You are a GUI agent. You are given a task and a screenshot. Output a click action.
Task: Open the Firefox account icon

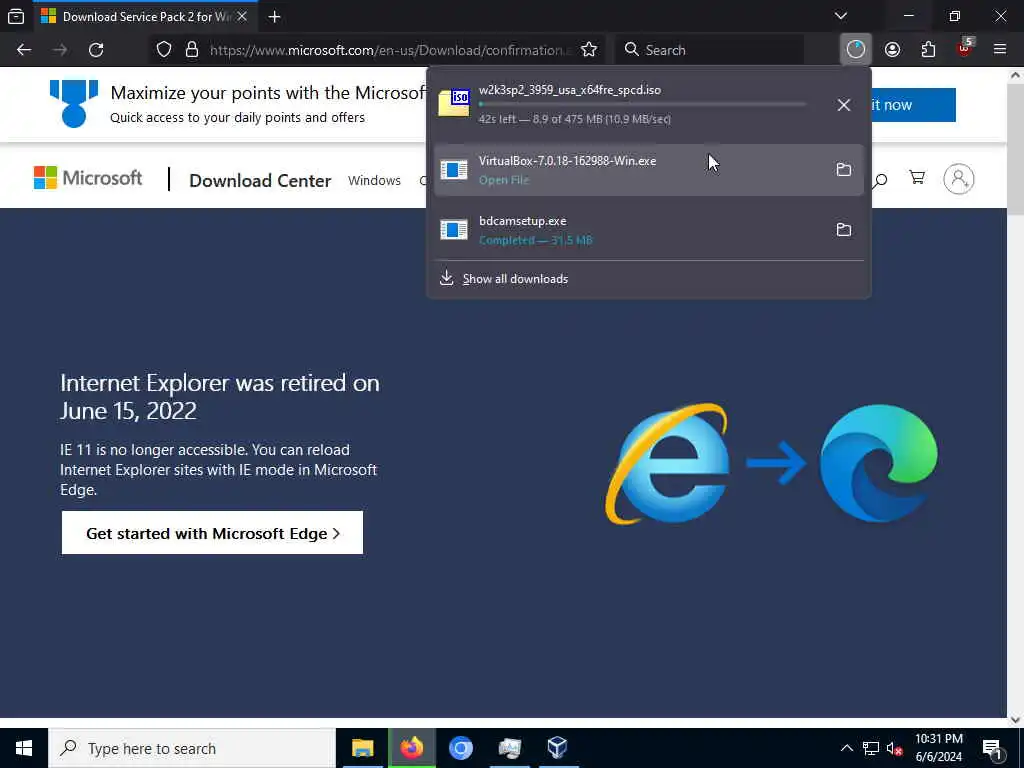[892, 50]
